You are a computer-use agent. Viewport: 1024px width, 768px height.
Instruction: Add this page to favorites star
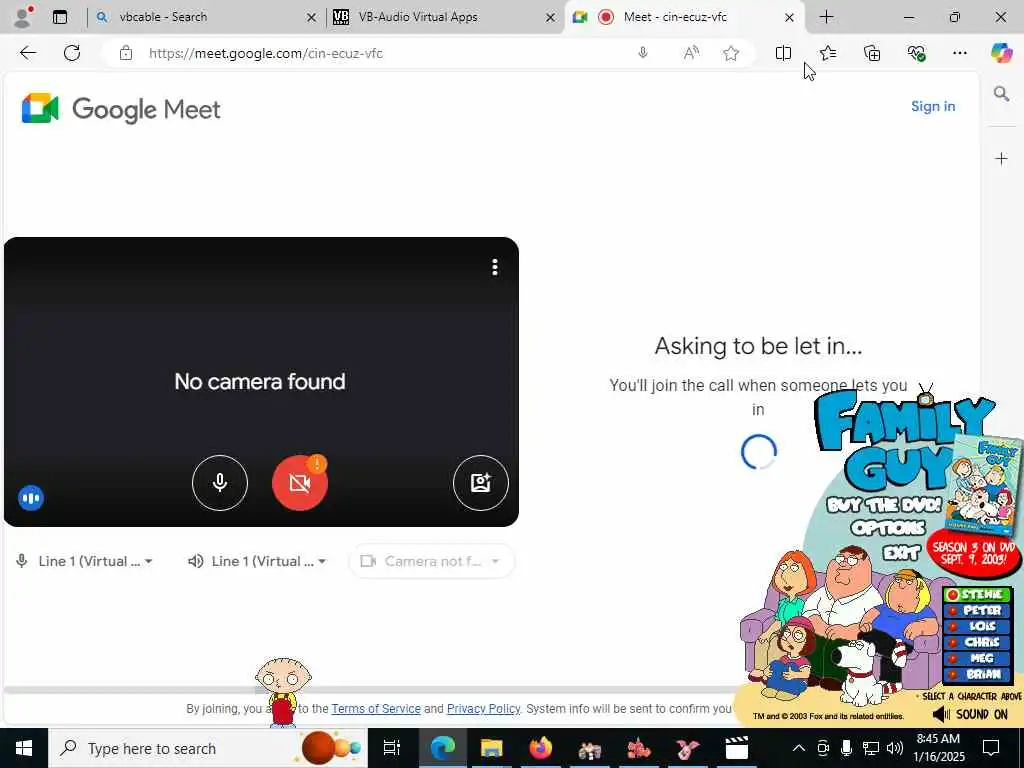[731, 53]
